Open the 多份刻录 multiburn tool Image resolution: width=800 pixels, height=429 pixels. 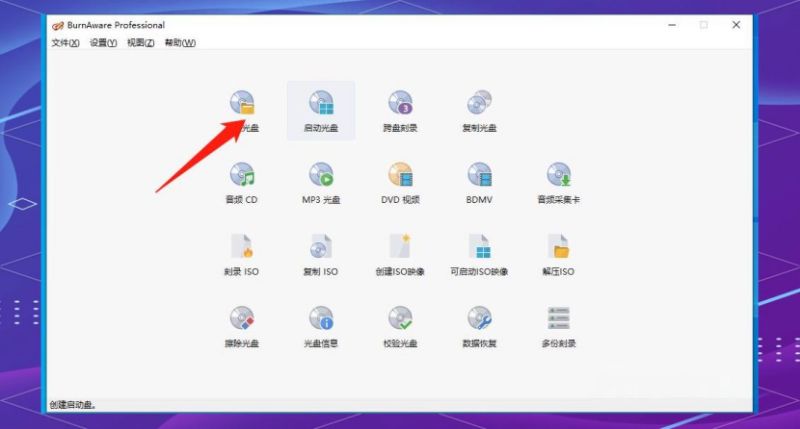558,326
